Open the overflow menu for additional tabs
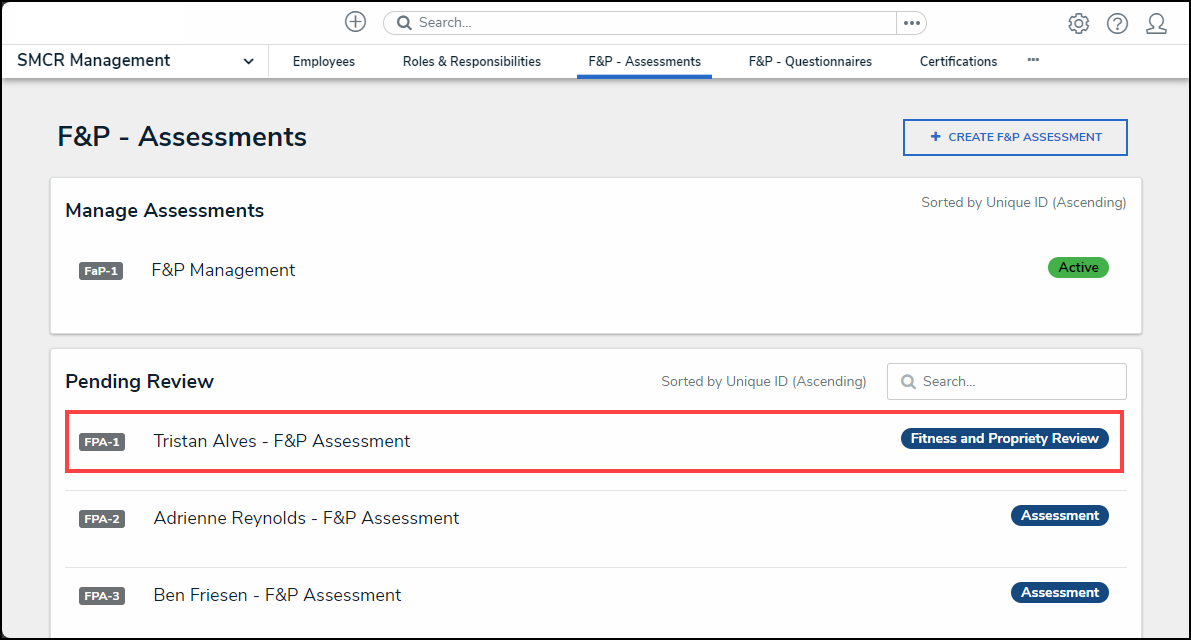Screen dimensions: 1191x640 tap(1033, 60)
